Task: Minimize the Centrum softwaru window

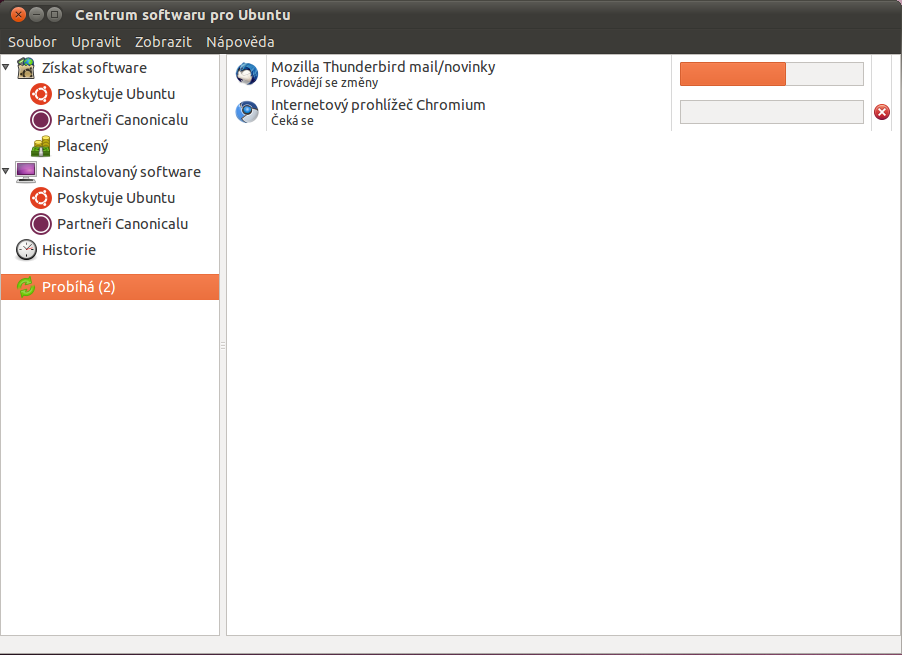Action: (x=36, y=14)
